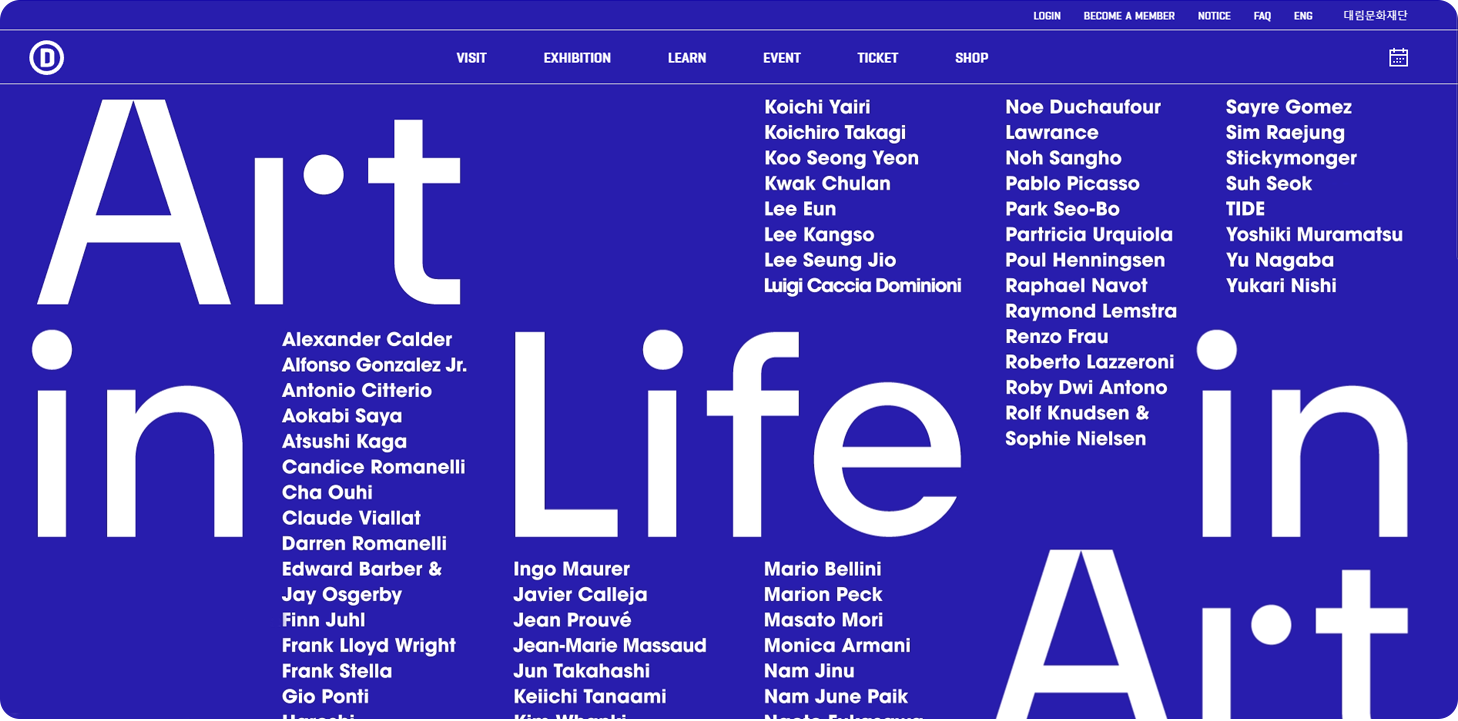
Task: Select artist name Sim Raejung
Action: pos(1285,133)
